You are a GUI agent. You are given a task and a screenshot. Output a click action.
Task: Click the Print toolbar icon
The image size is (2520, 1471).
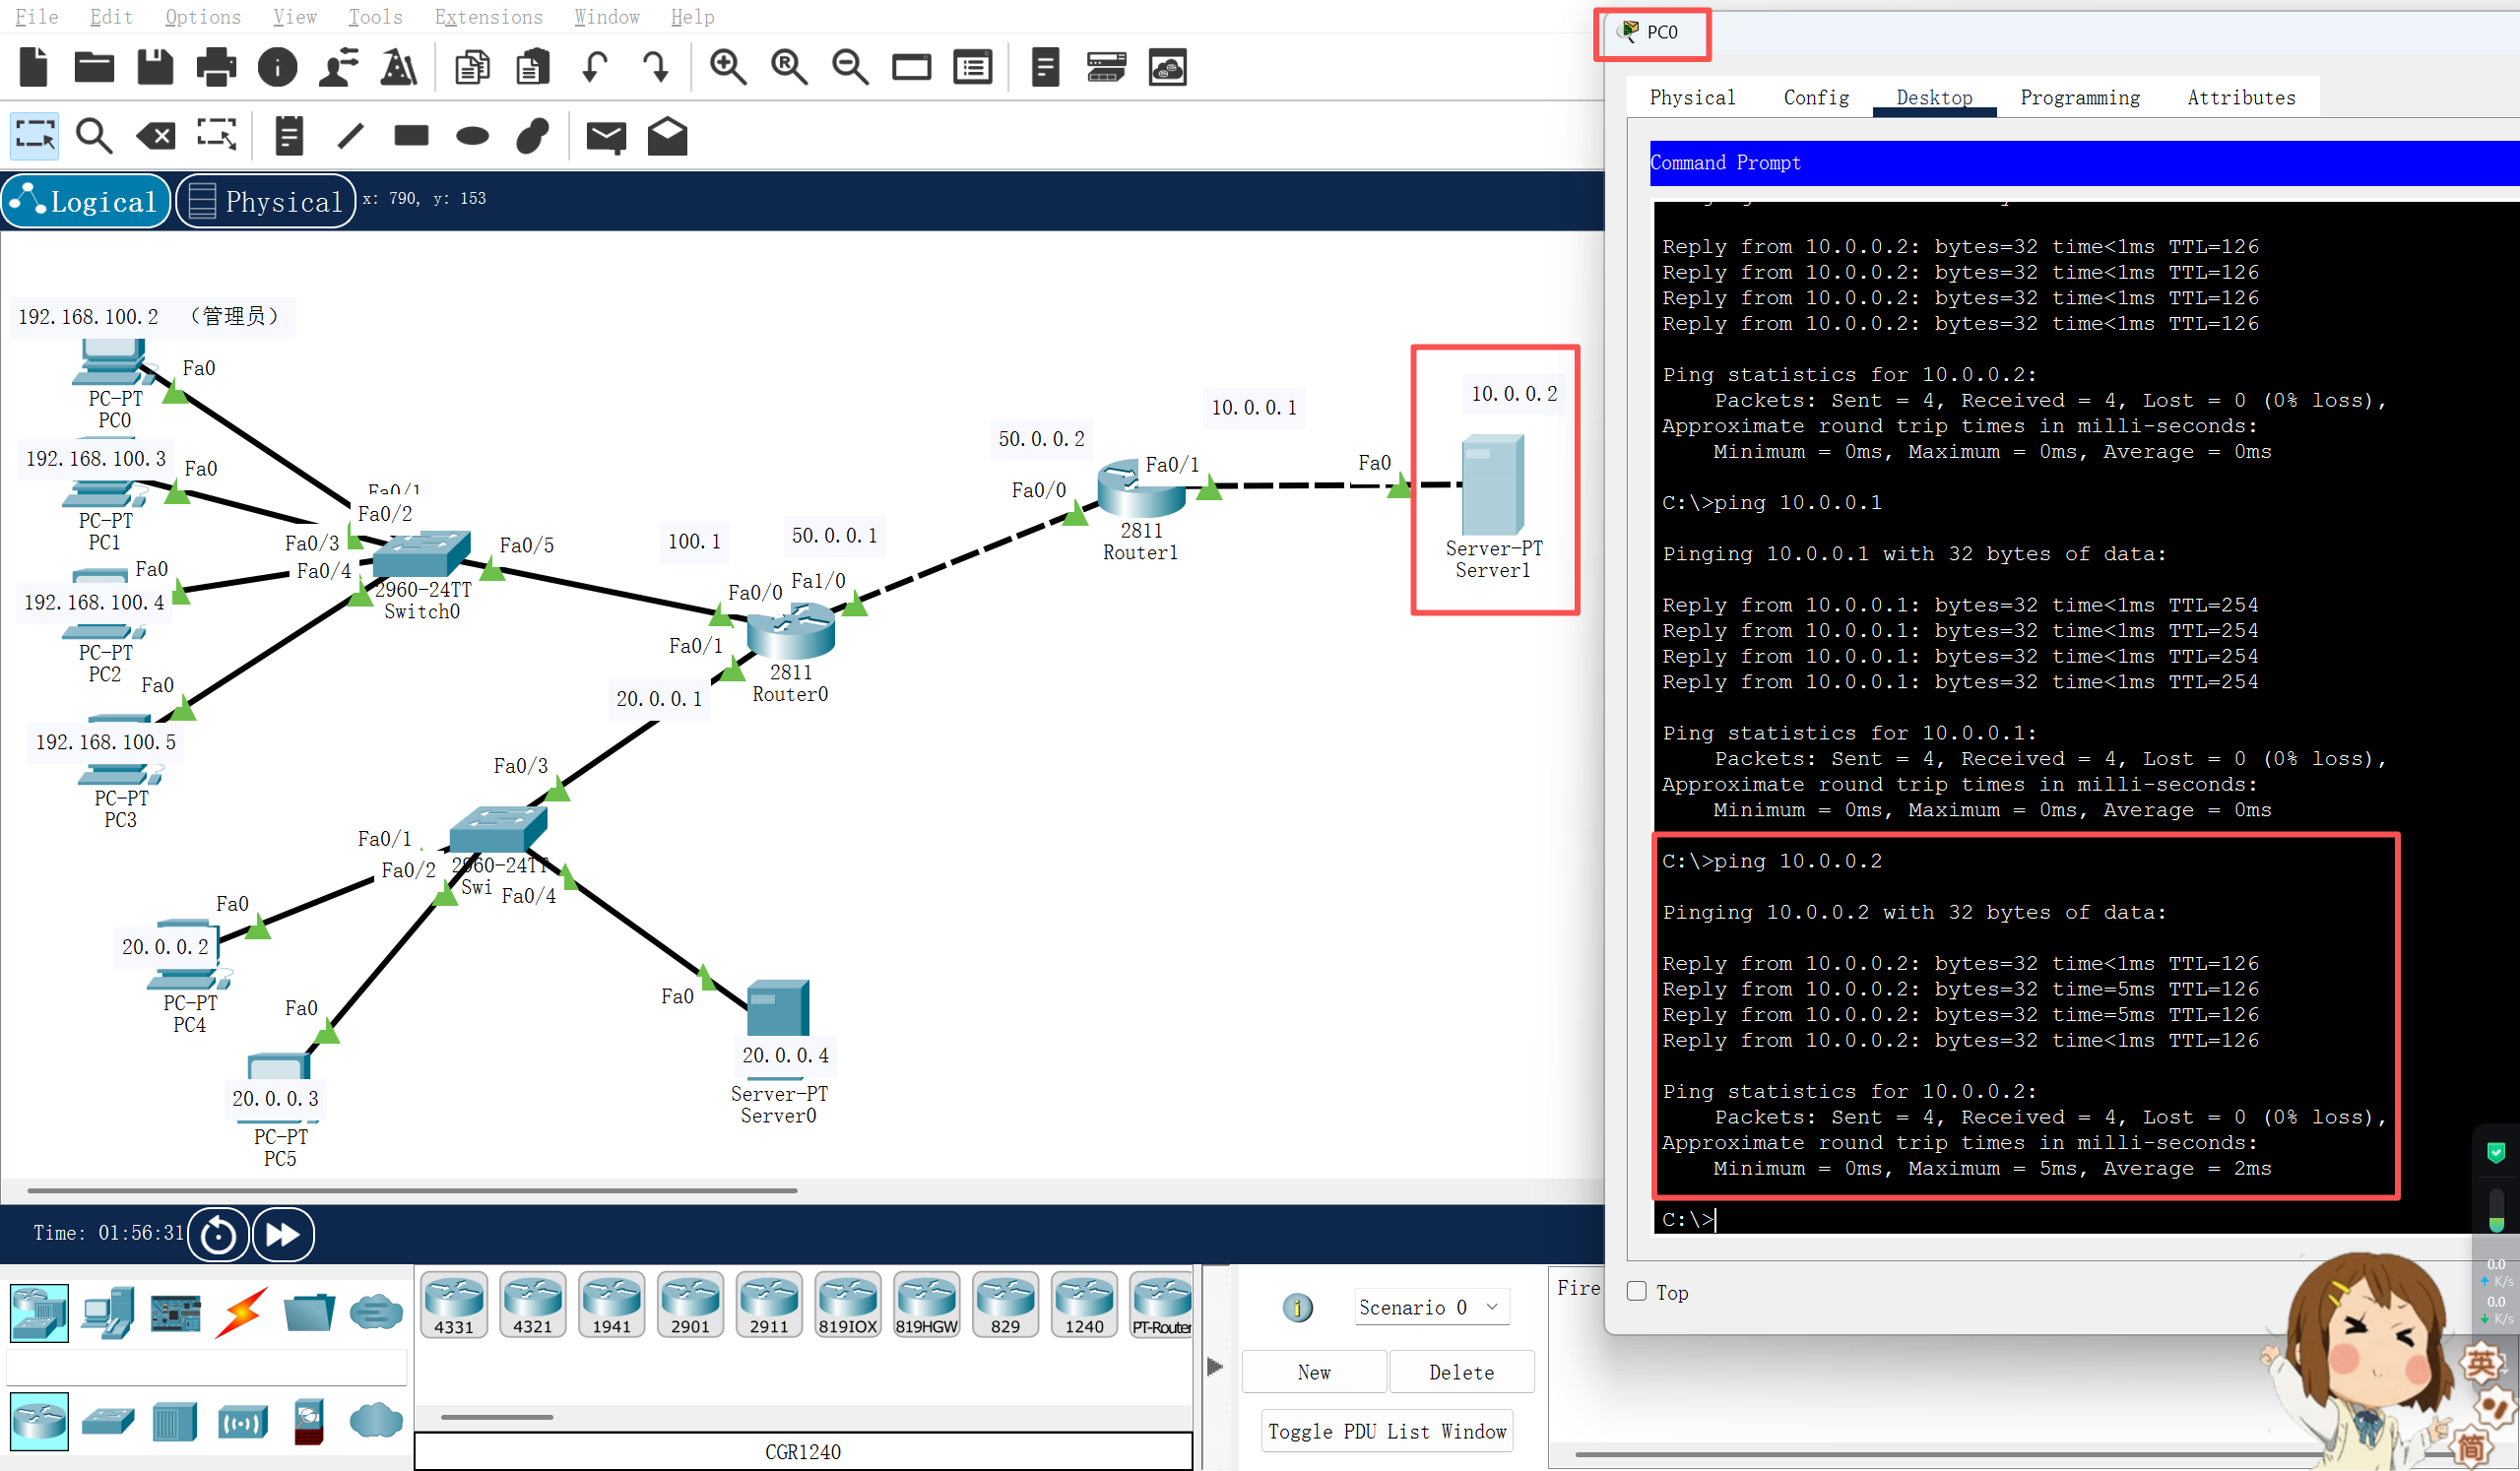click(216, 68)
